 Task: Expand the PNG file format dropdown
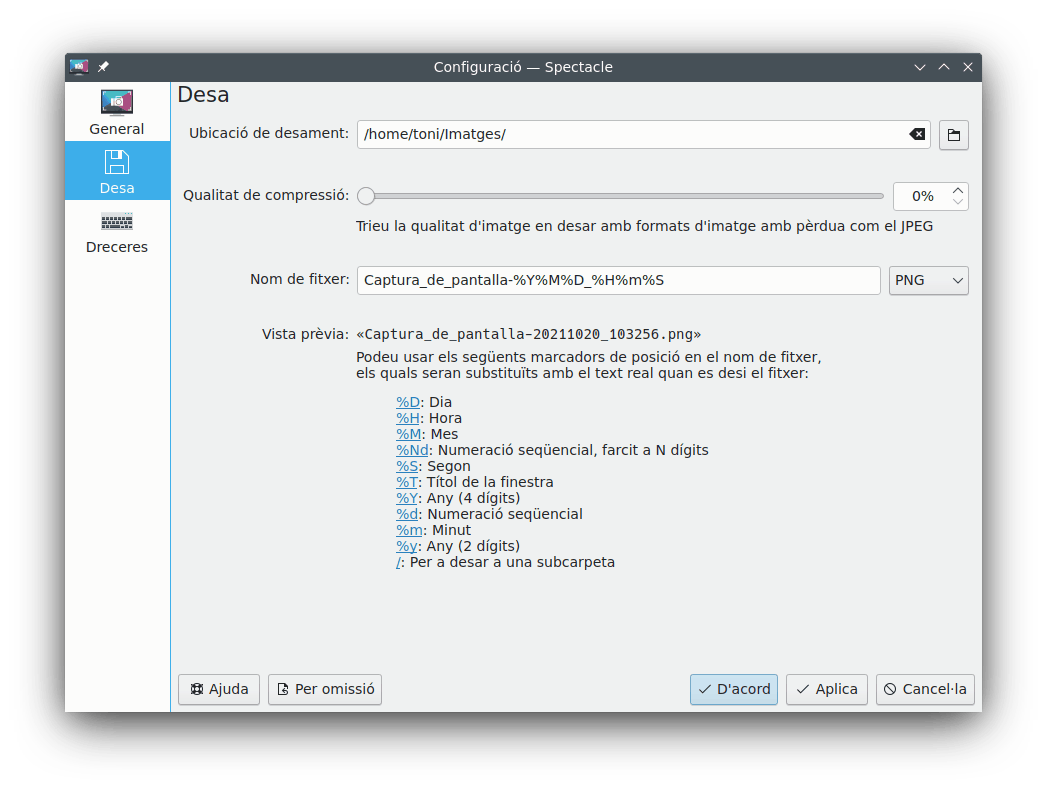click(928, 281)
